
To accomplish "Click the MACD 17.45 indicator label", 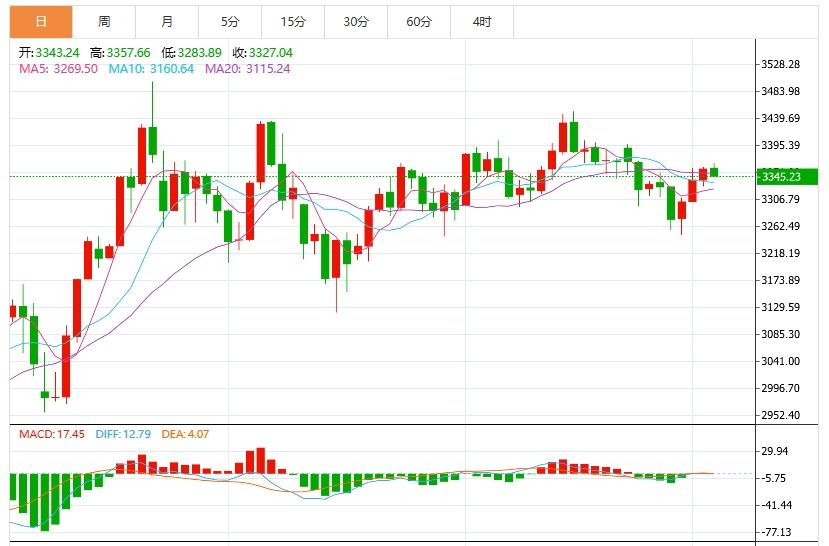I will [x=53, y=434].
